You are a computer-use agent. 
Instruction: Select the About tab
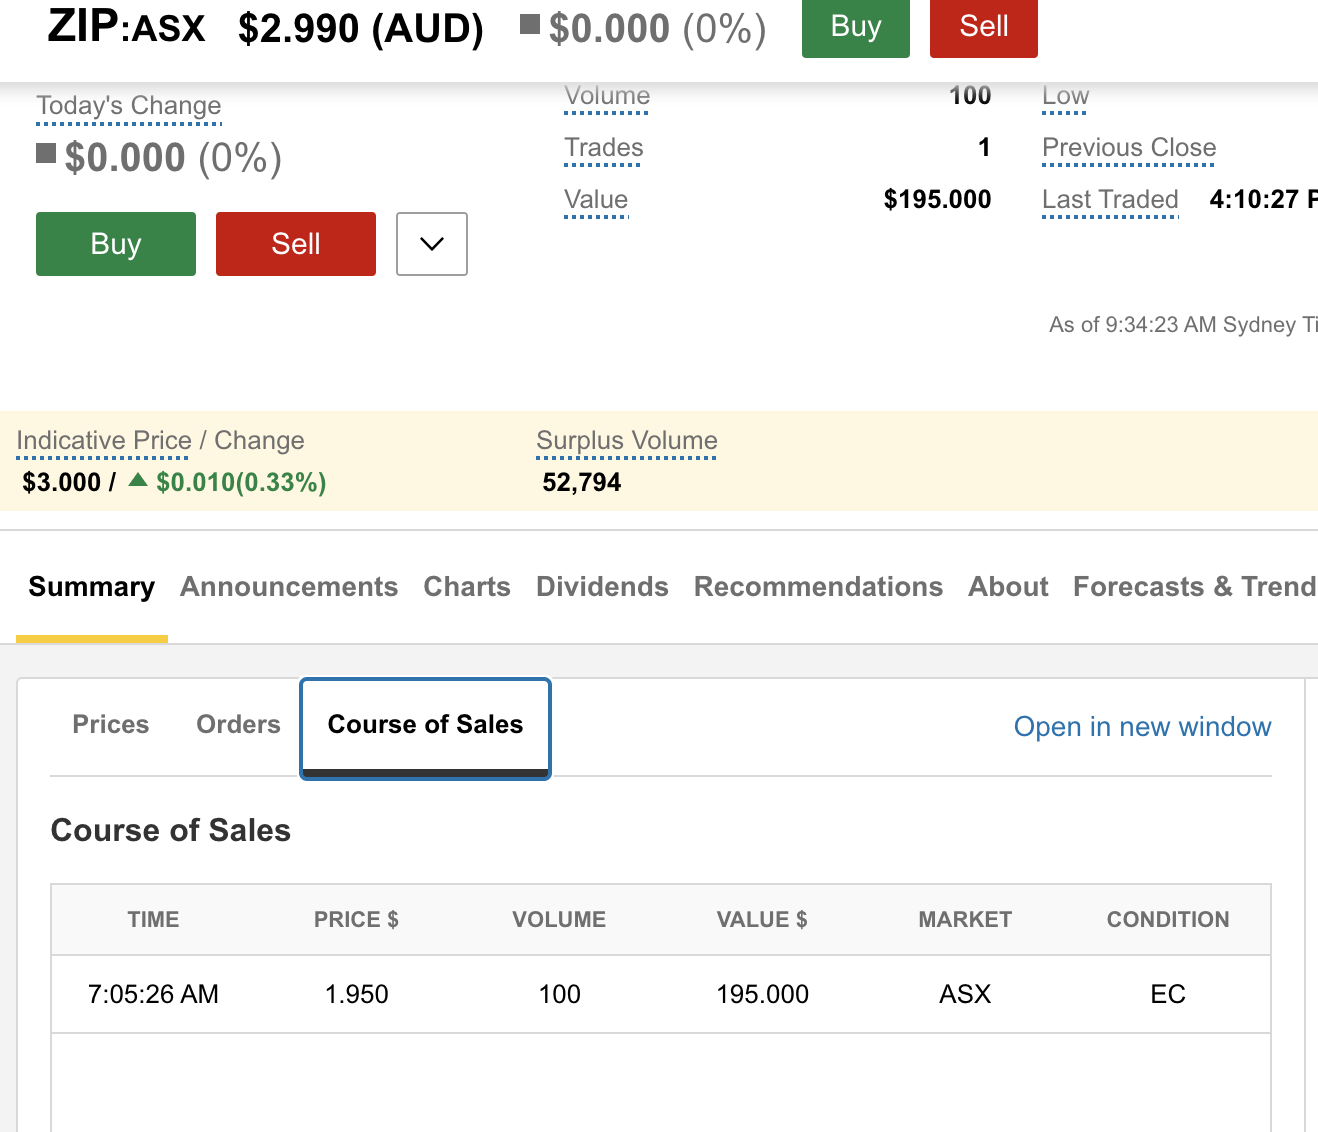(x=1008, y=587)
